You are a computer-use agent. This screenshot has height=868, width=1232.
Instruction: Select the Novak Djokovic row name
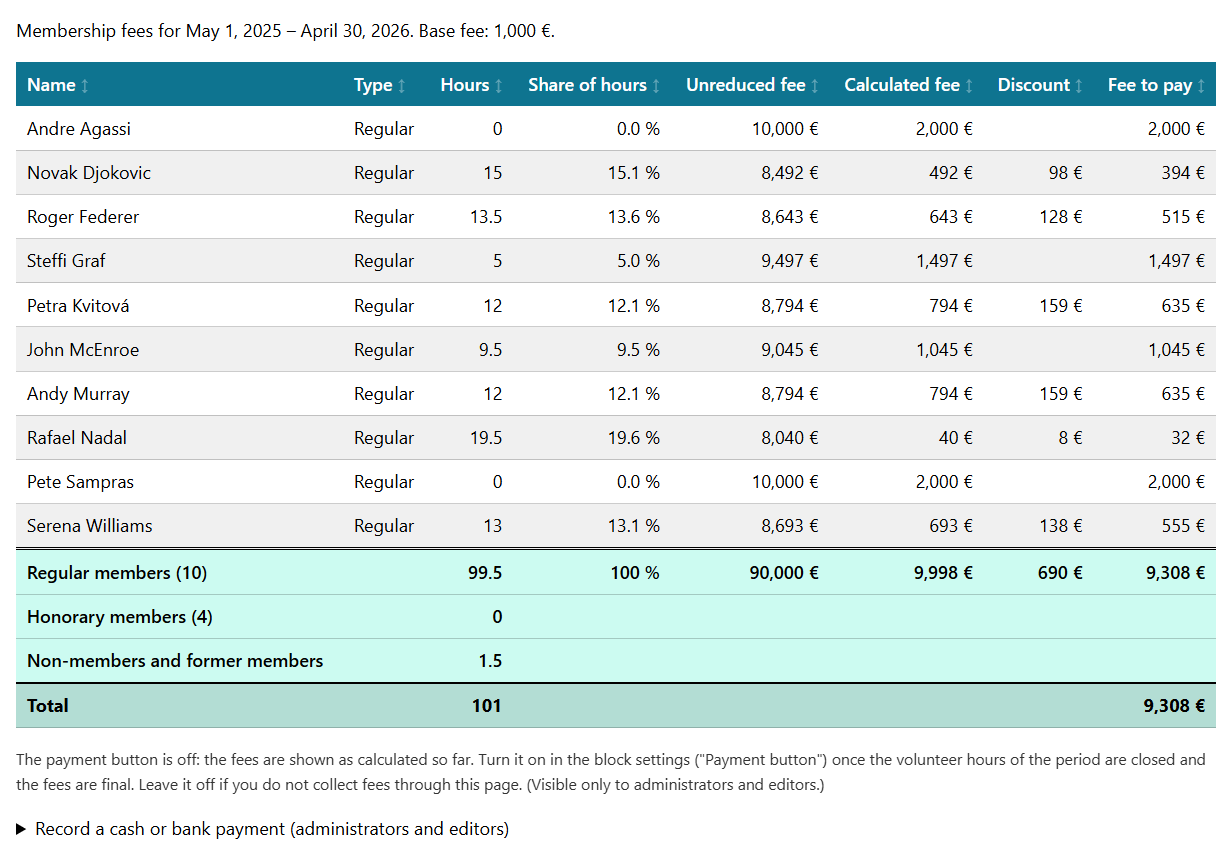click(x=89, y=173)
